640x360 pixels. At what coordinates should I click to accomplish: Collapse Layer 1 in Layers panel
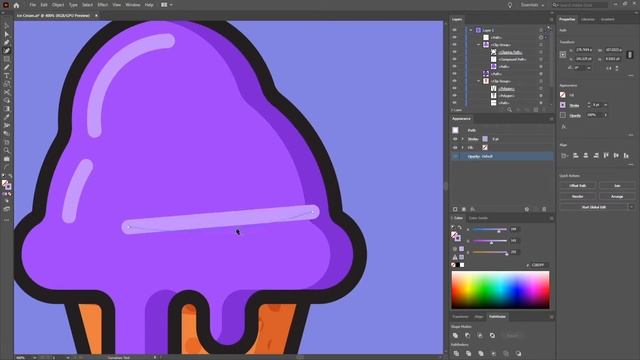click(x=471, y=30)
